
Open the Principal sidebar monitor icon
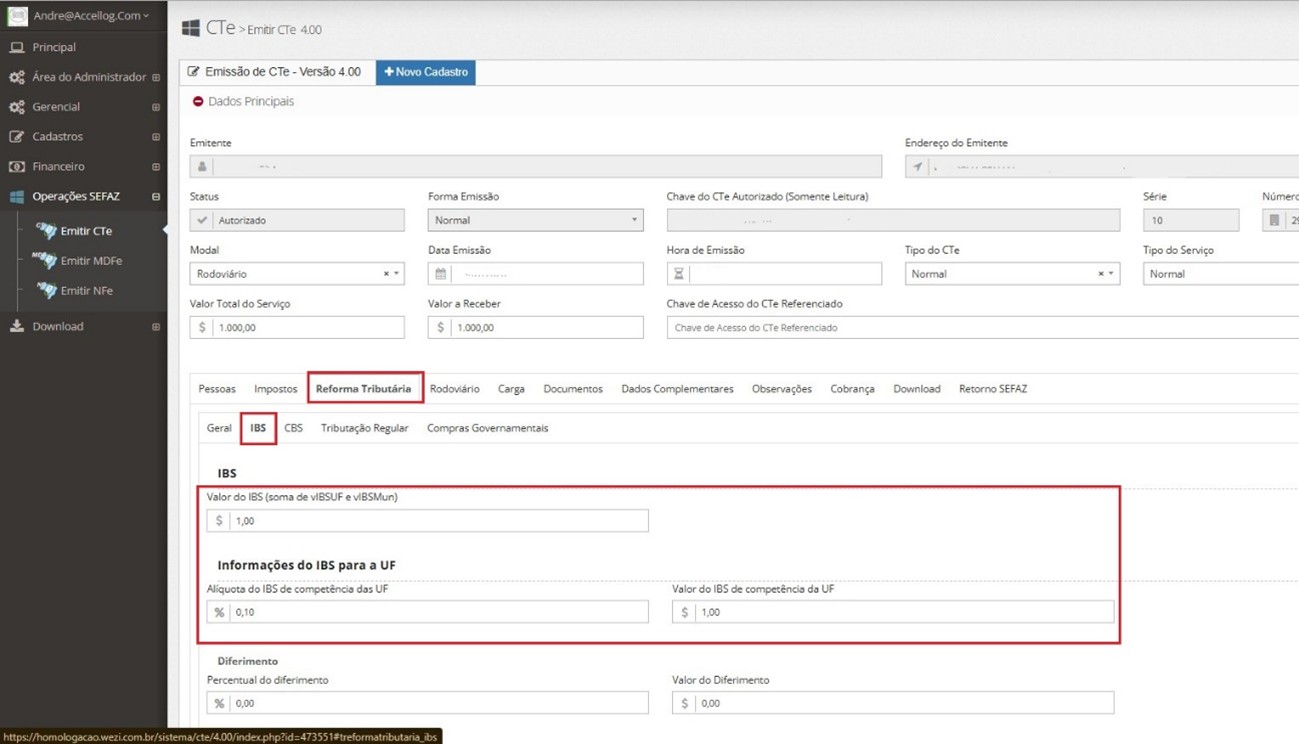click(17, 47)
